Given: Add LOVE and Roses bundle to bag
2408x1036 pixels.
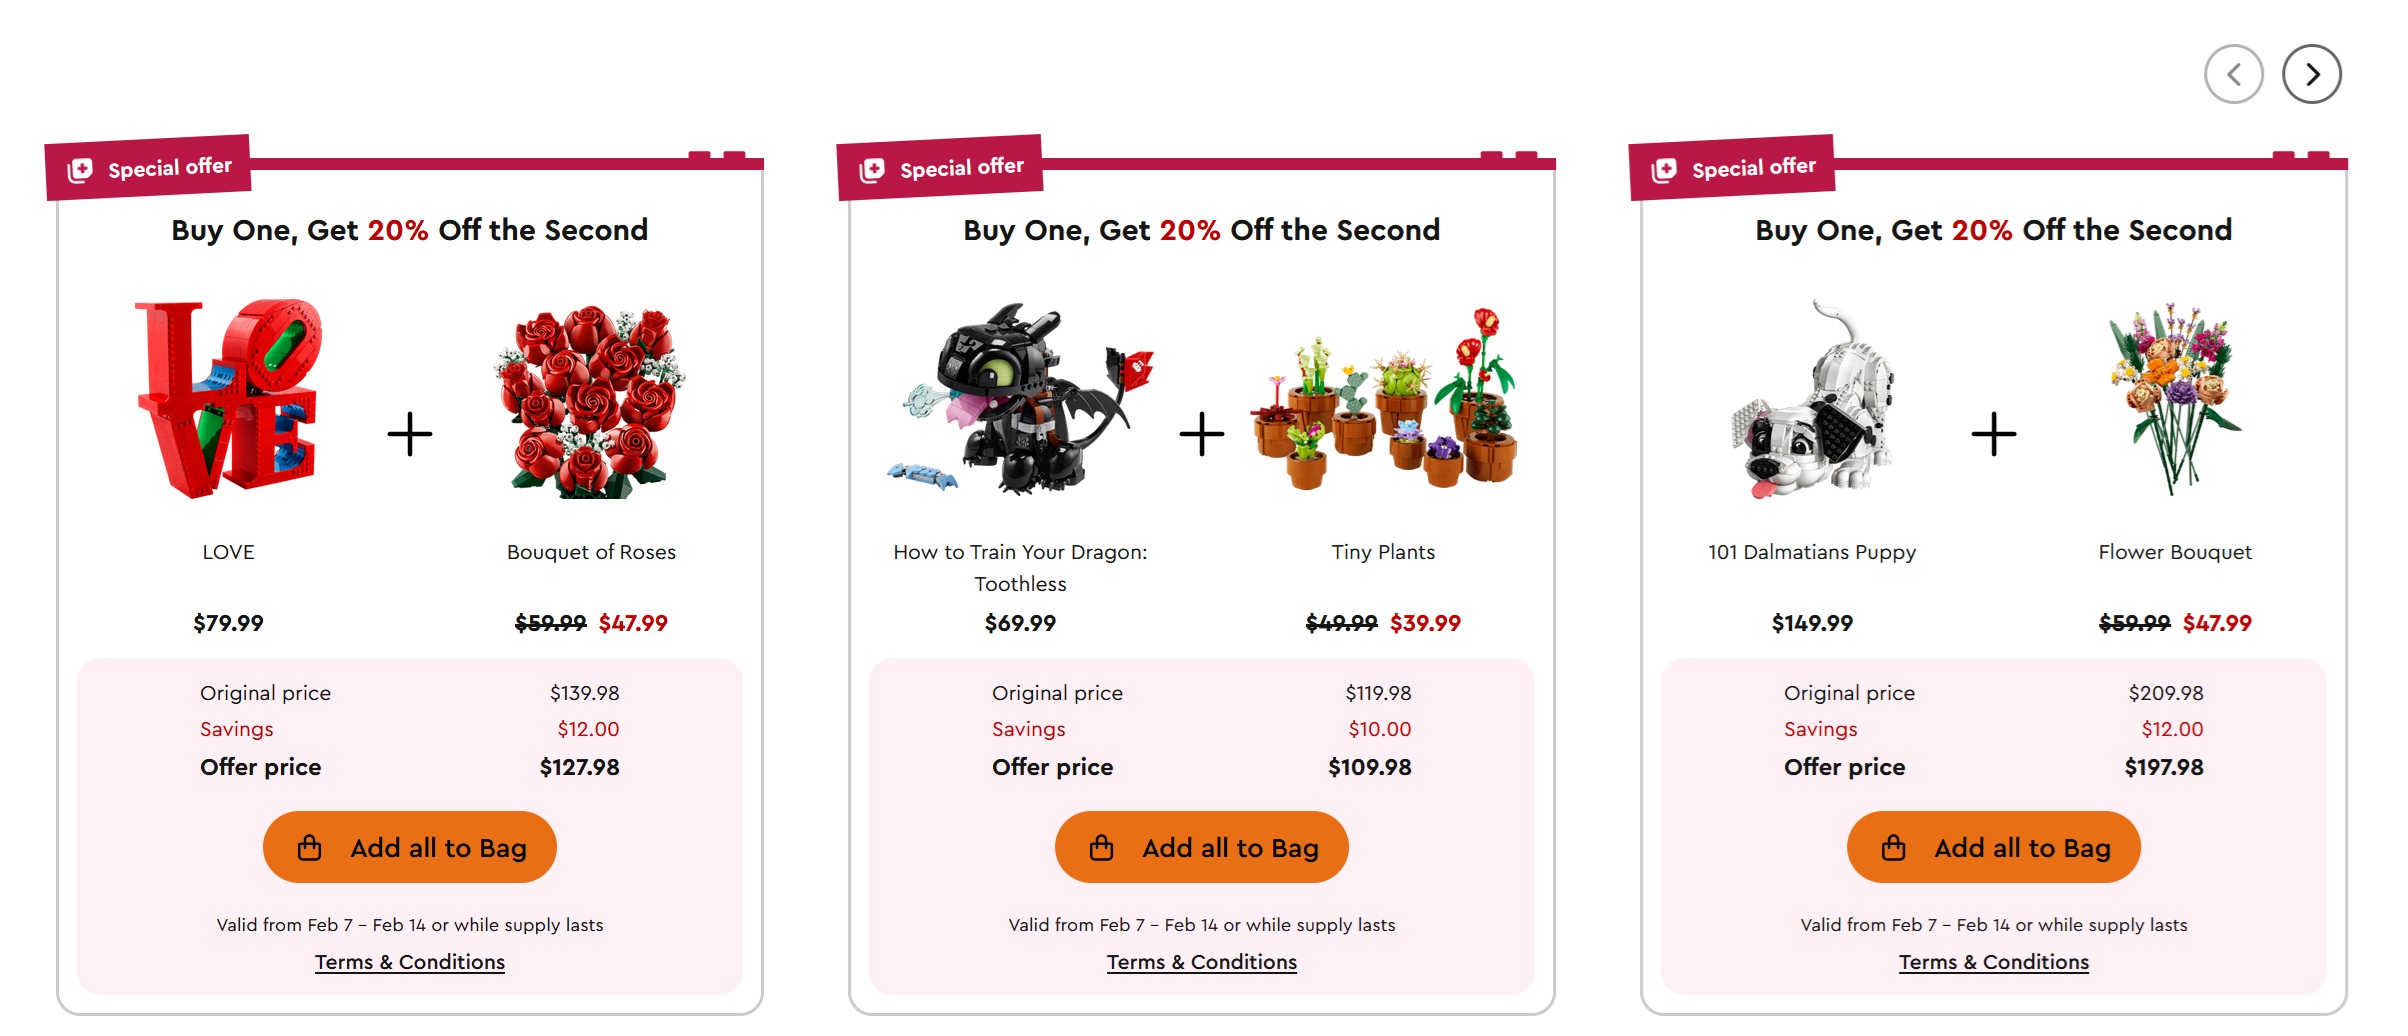Looking at the screenshot, I should pos(409,847).
